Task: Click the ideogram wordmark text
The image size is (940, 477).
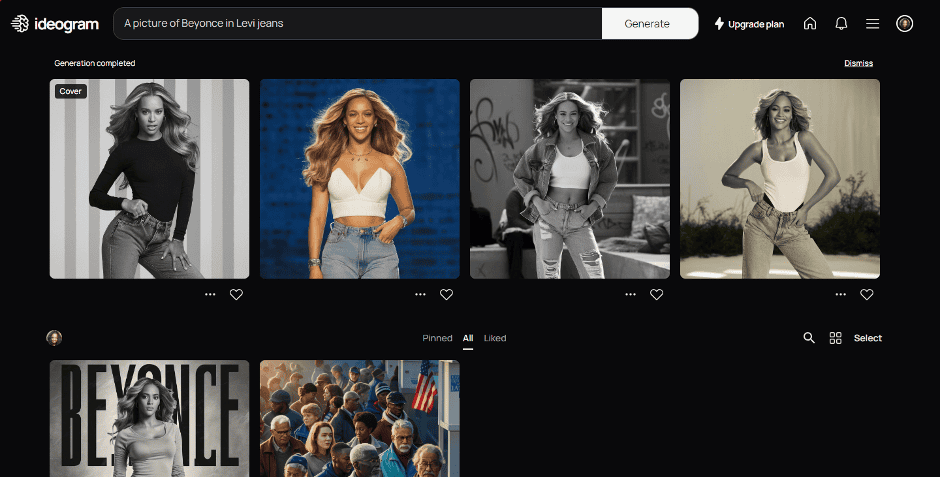Action: pyautogui.click(x=67, y=24)
